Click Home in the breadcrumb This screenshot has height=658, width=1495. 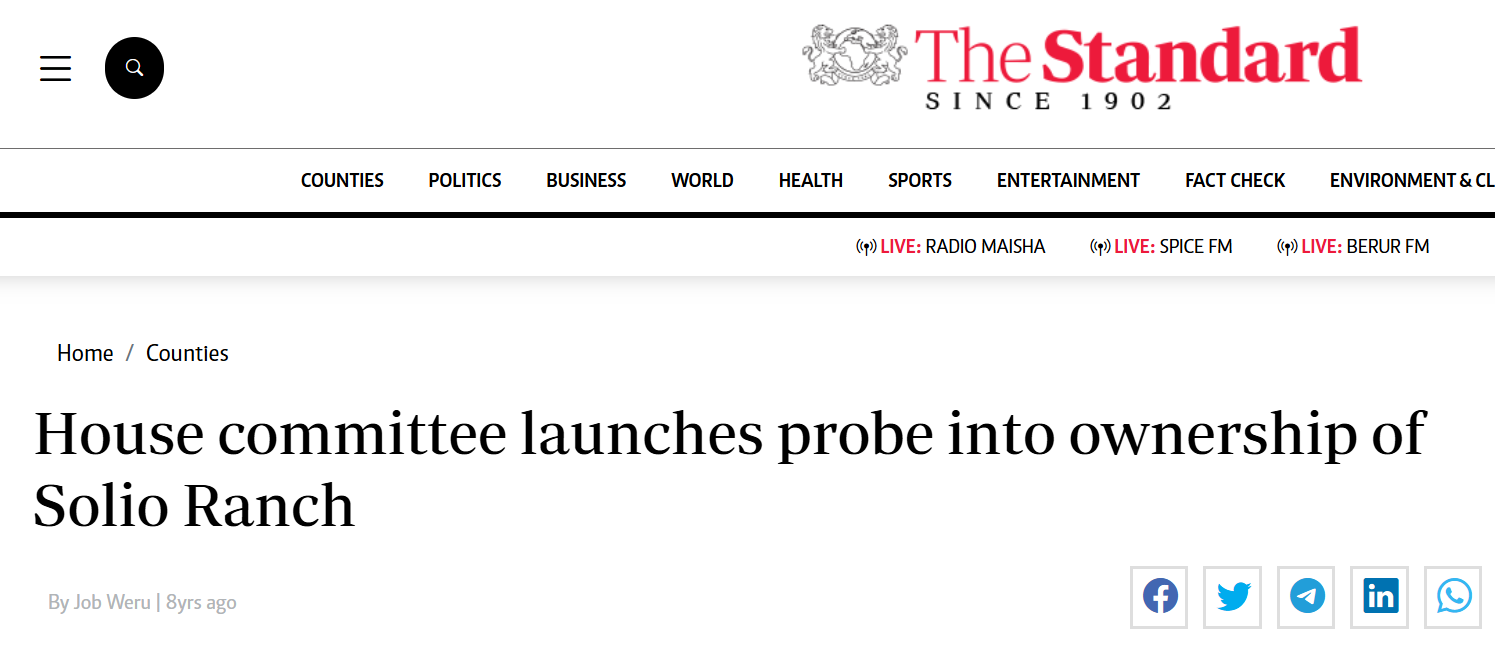coord(85,353)
